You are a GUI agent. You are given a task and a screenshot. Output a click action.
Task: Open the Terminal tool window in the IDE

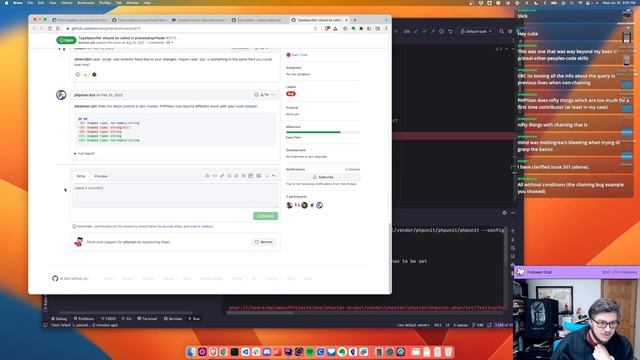click(x=147, y=318)
